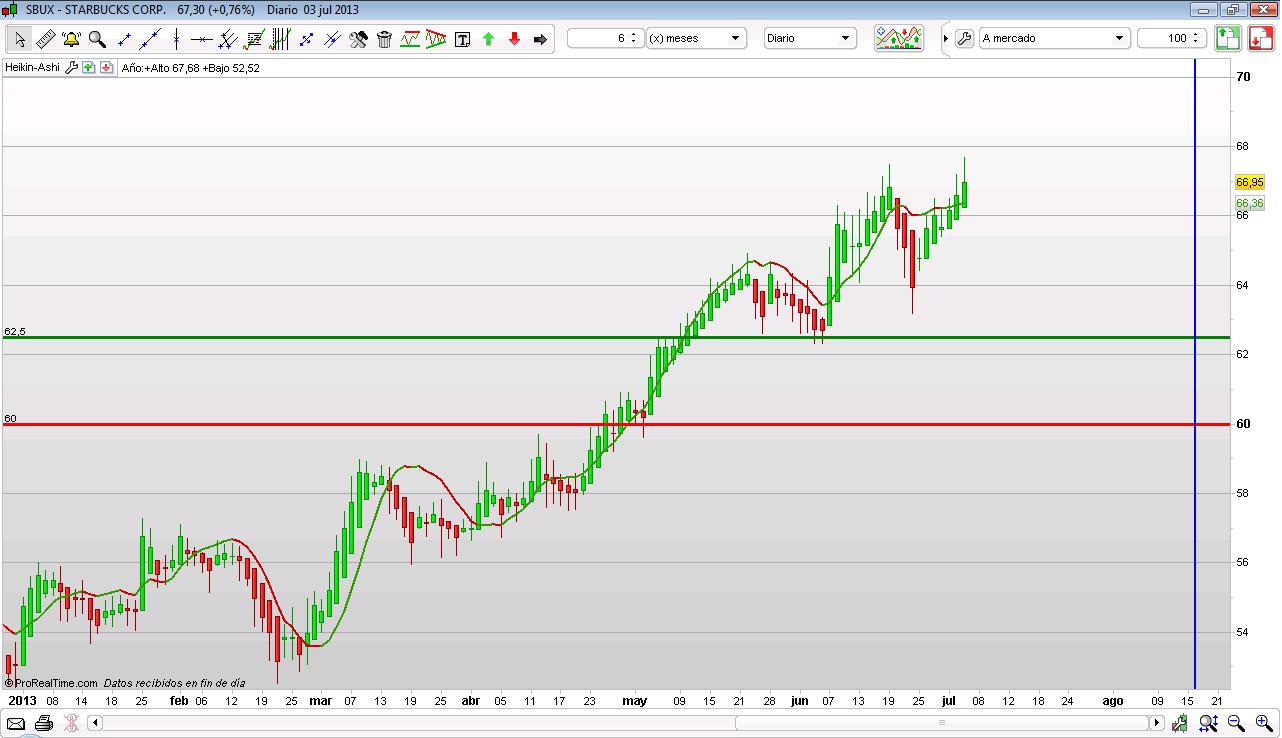
Task: Click the horizontal scrollbar right arrow
Action: [x=1157, y=723]
